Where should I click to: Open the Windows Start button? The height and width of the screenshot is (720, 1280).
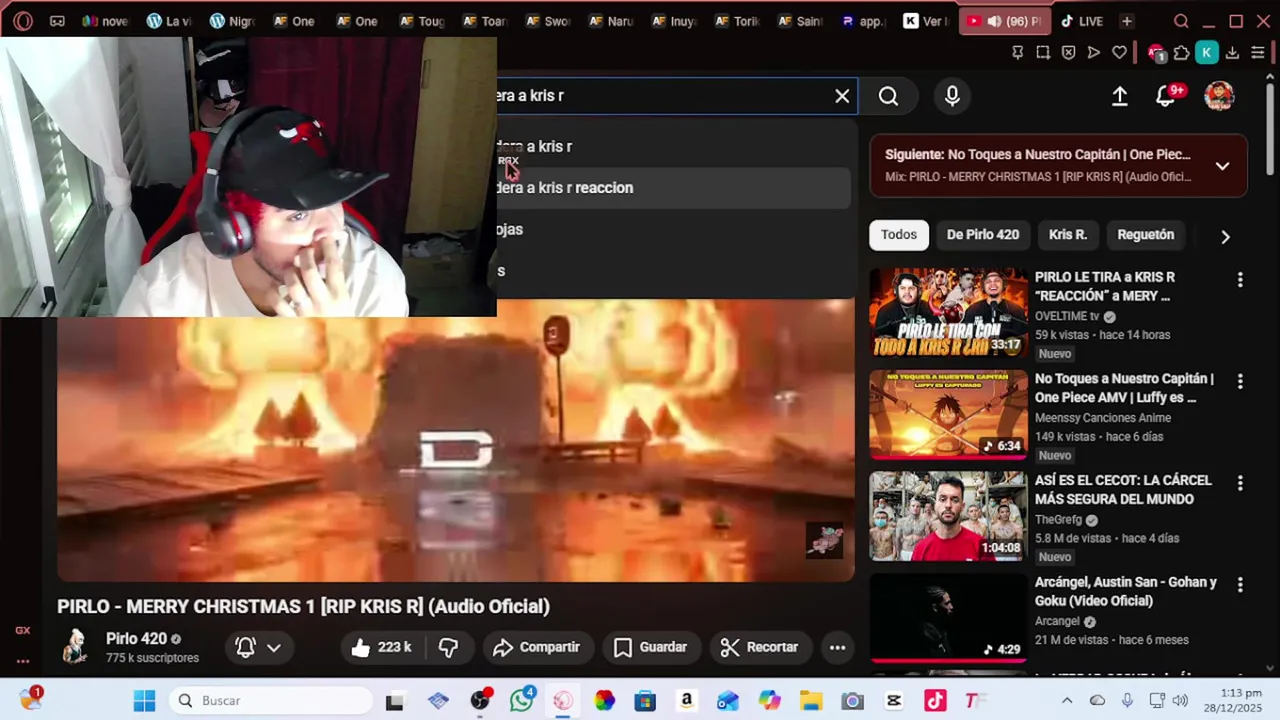click(x=144, y=701)
